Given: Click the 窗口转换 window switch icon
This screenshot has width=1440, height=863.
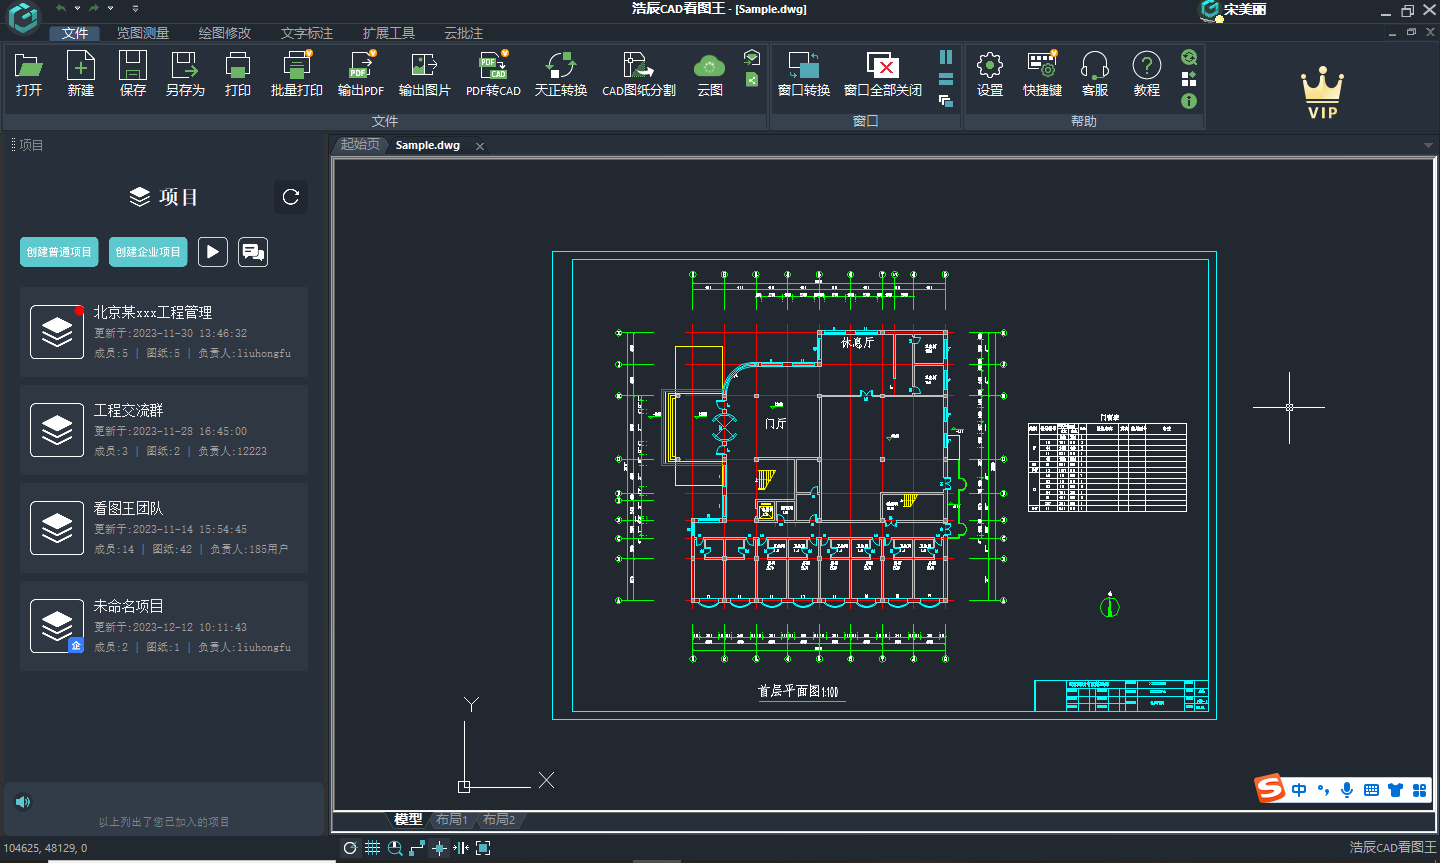Looking at the screenshot, I should pos(804,74).
